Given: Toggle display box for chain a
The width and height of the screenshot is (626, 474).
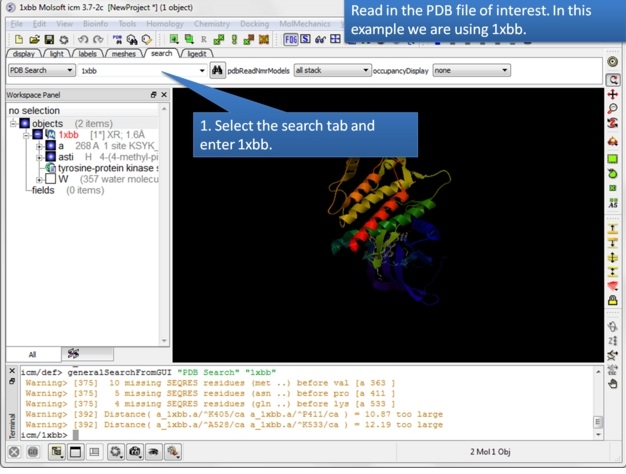Looking at the screenshot, I should 50,146.
